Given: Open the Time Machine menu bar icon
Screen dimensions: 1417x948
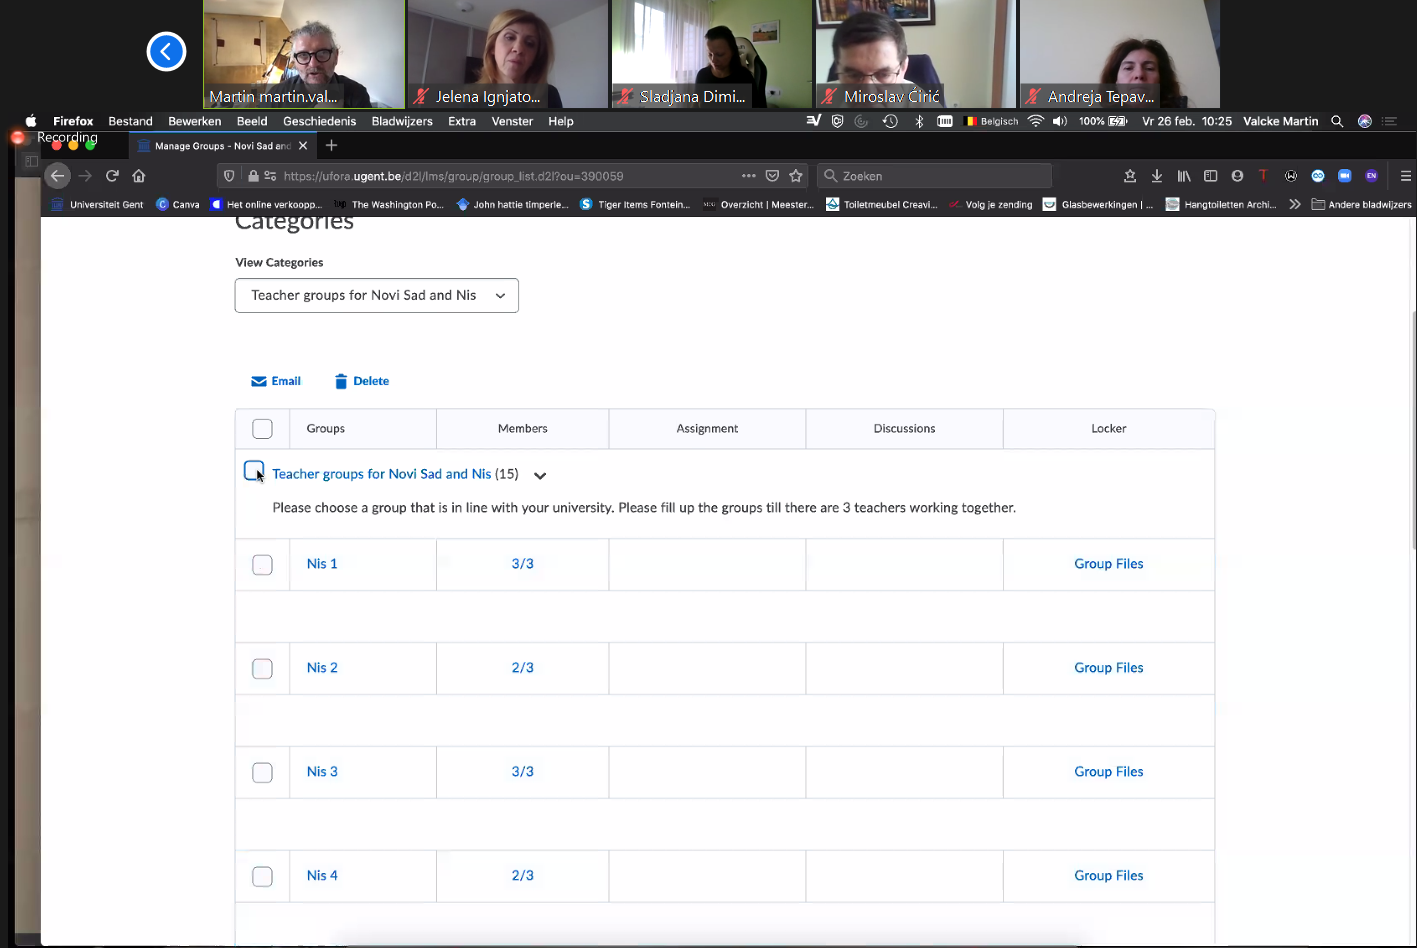Looking at the screenshot, I should (890, 121).
